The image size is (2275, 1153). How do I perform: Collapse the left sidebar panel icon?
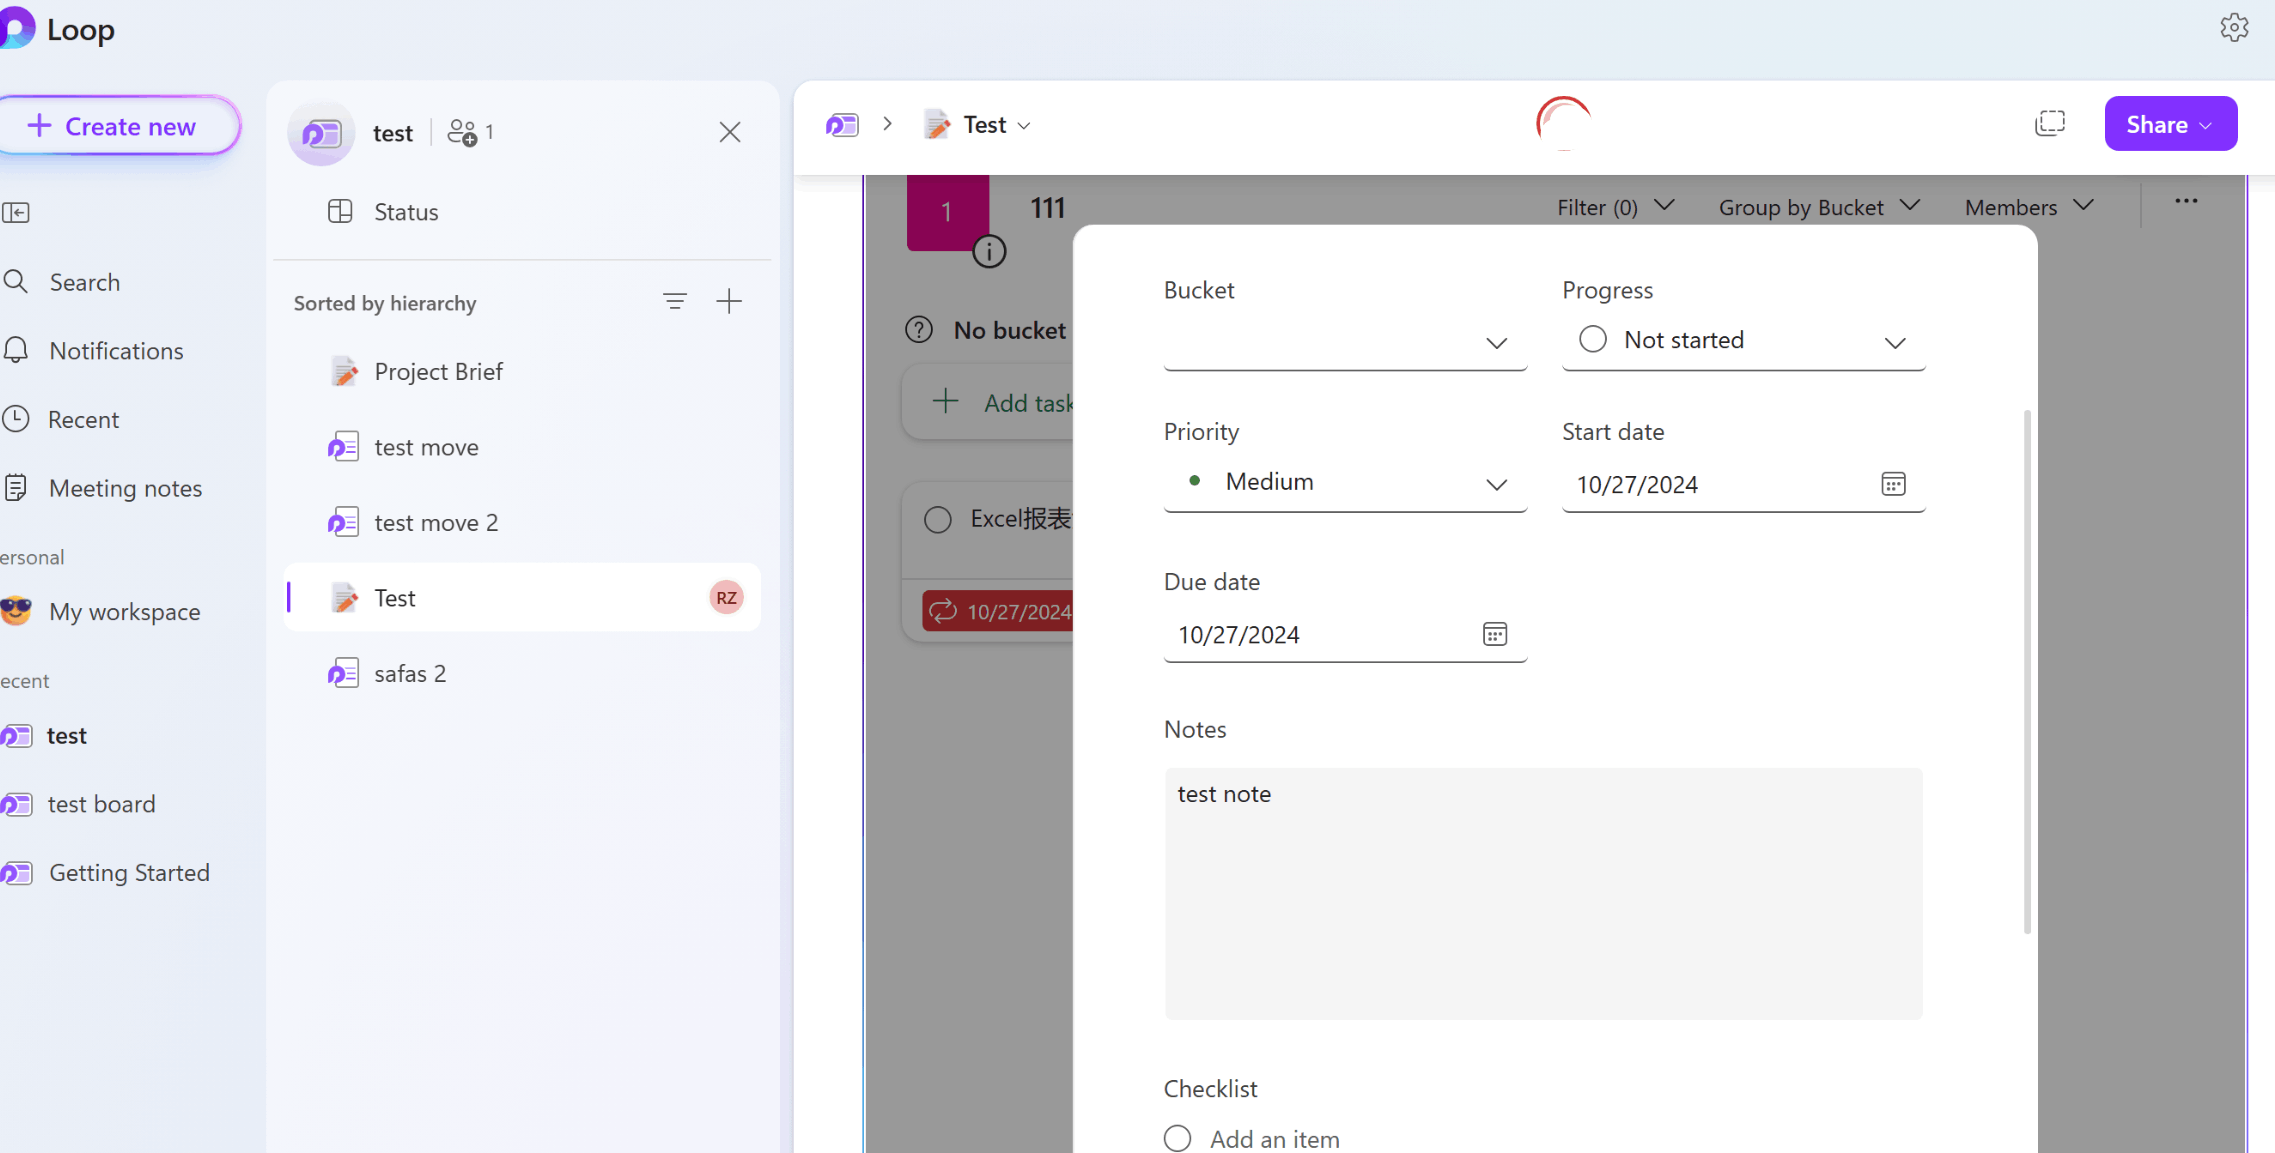coord(16,212)
